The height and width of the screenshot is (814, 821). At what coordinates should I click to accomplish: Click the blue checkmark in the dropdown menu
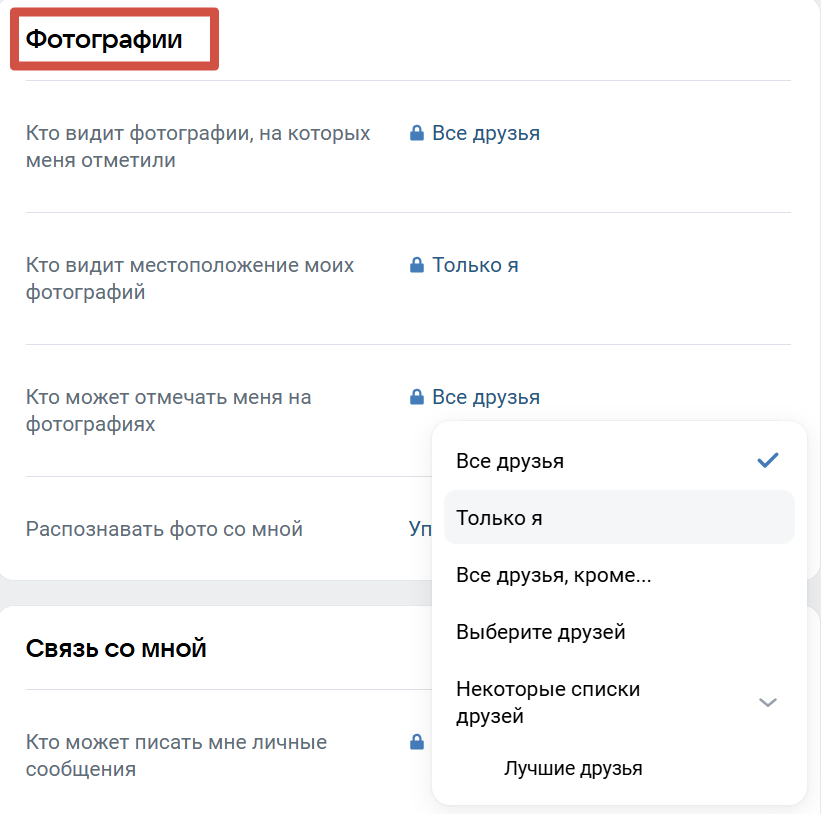767,461
